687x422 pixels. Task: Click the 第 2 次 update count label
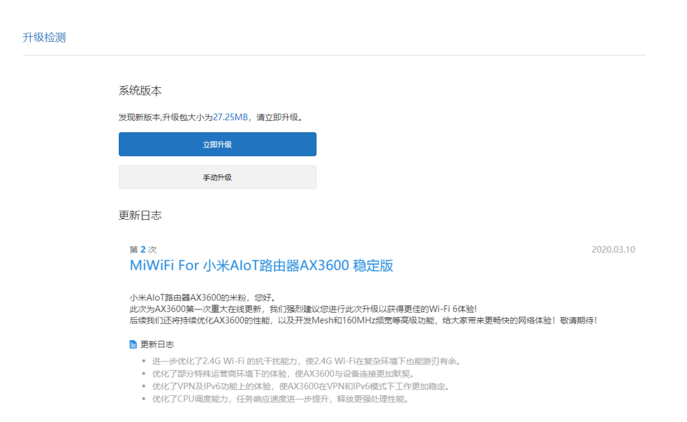click(143, 250)
